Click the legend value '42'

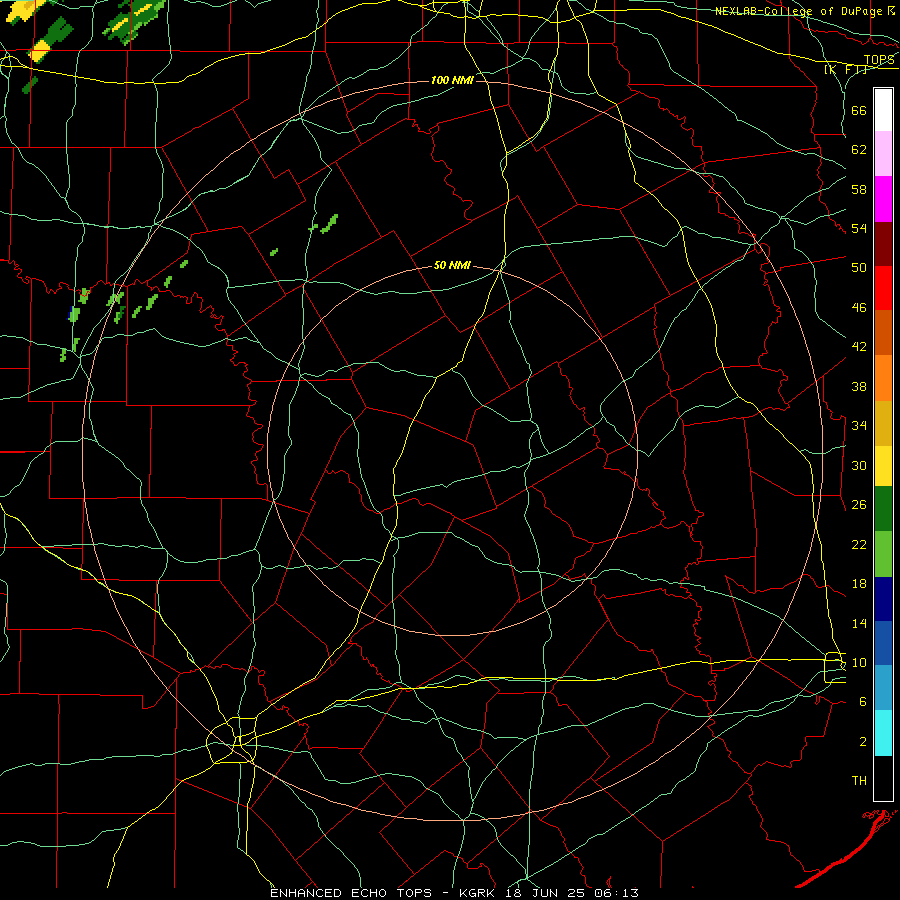tap(859, 347)
